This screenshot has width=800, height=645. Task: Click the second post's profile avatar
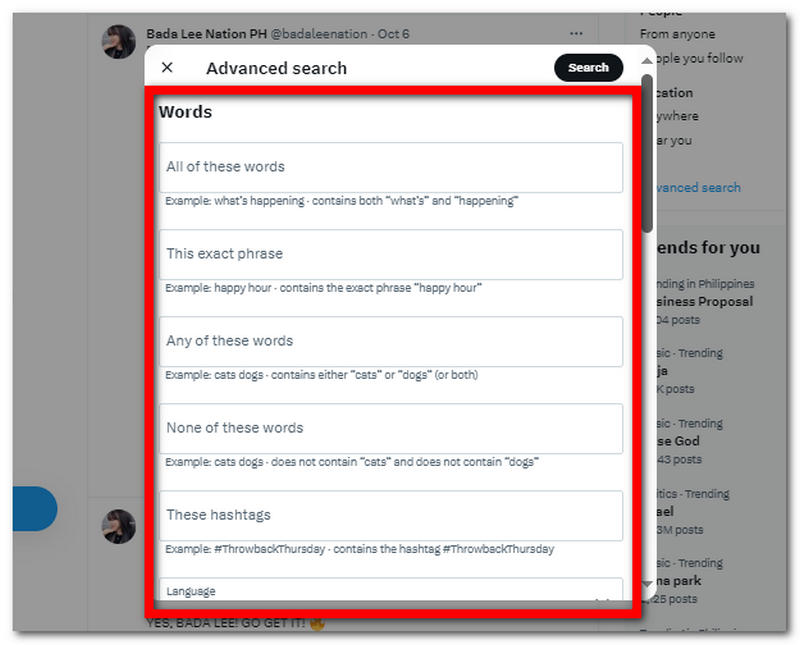click(x=119, y=526)
